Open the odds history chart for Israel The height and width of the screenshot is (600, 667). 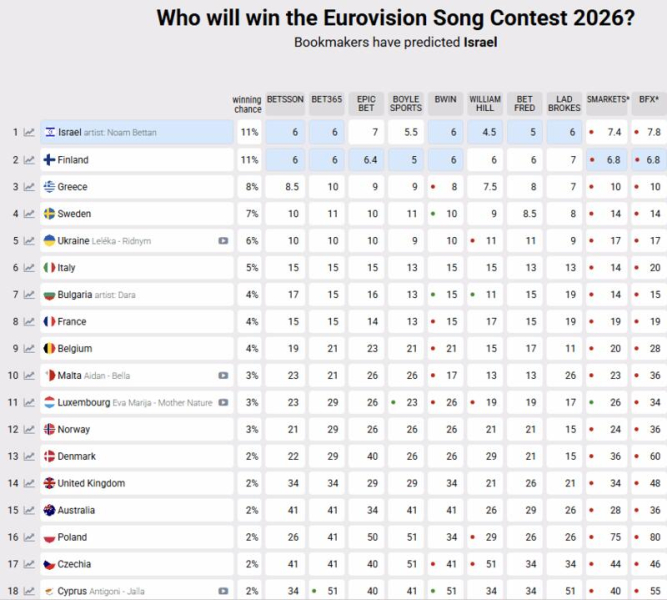click(x=29, y=133)
